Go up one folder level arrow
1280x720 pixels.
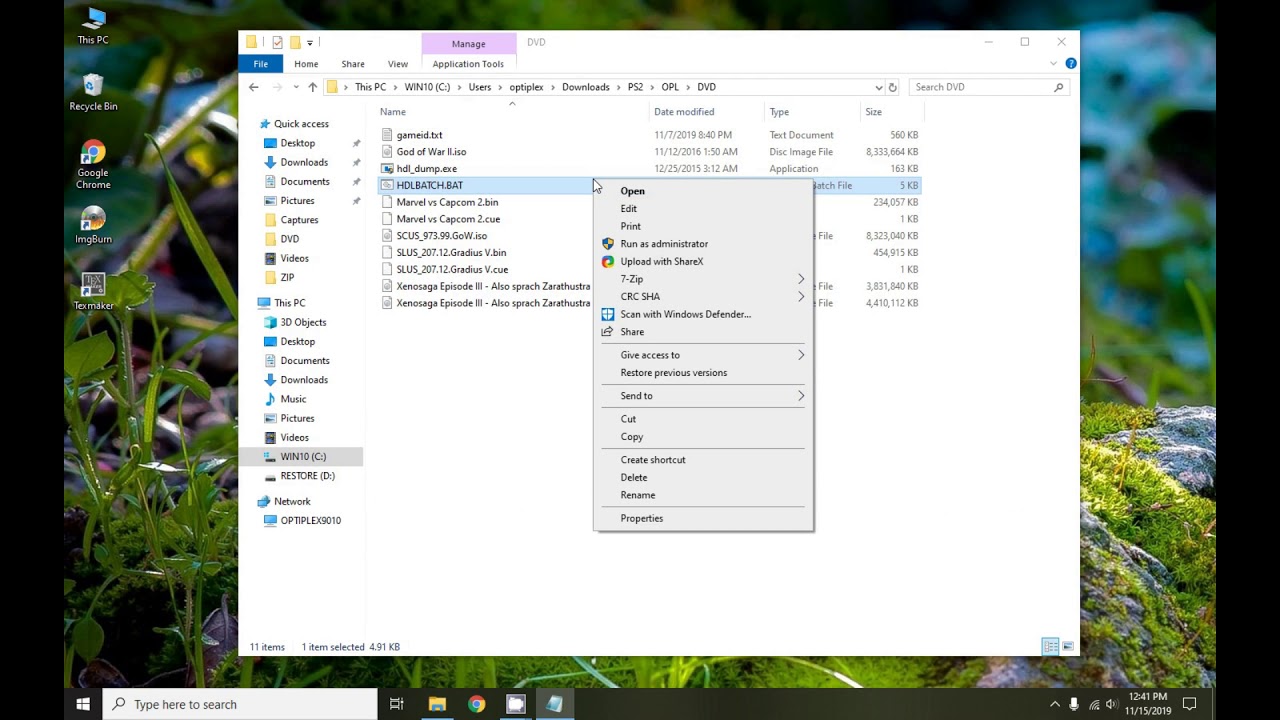click(312, 87)
